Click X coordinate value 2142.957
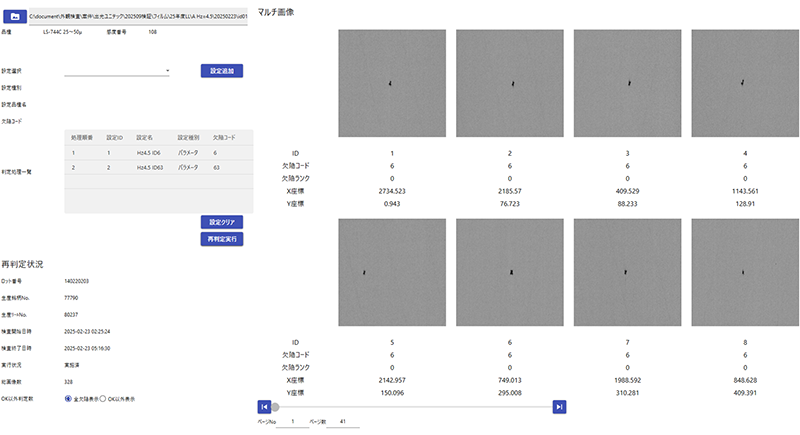800x435 pixels. (392, 380)
